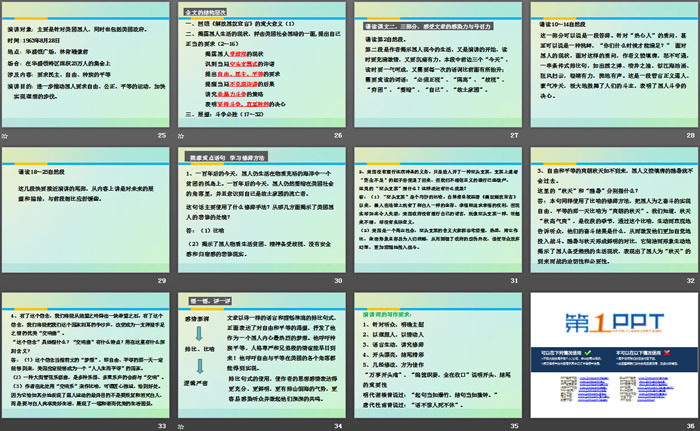Click slide number 31 label
Viewport: 700px width, 431px height.
click(x=514, y=280)
